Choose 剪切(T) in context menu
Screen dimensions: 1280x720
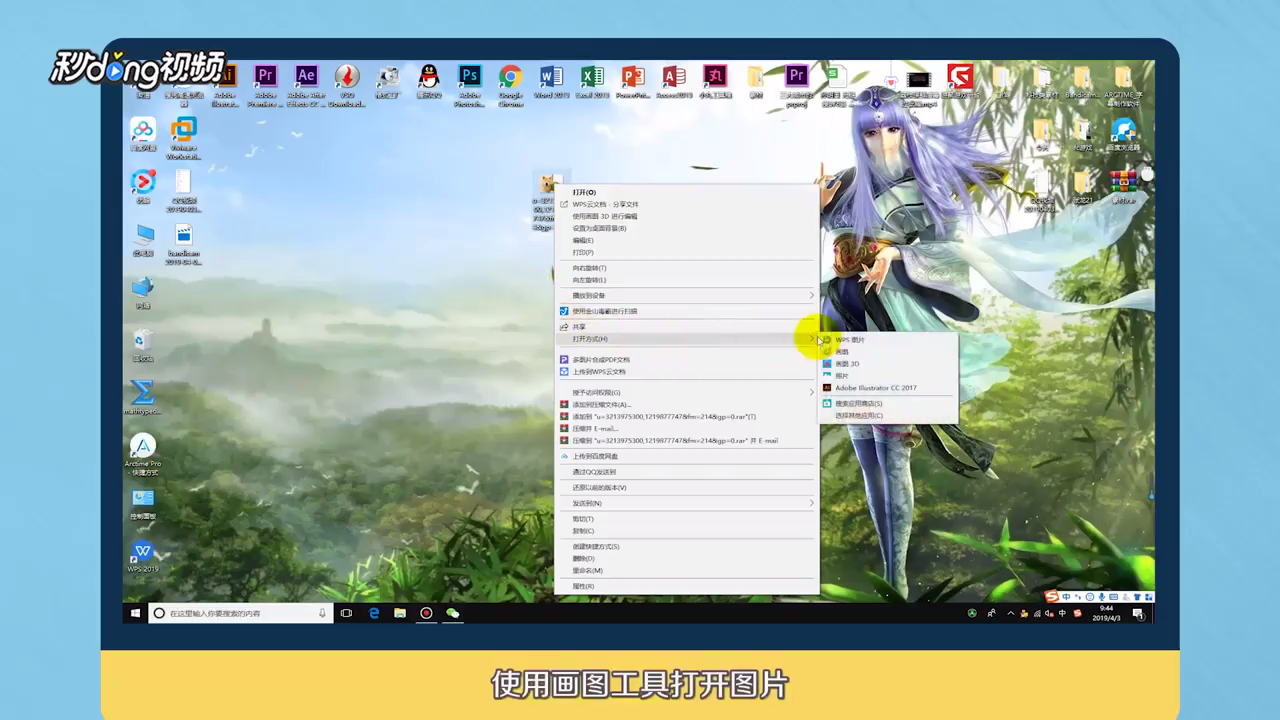click(x=687, y=519)
